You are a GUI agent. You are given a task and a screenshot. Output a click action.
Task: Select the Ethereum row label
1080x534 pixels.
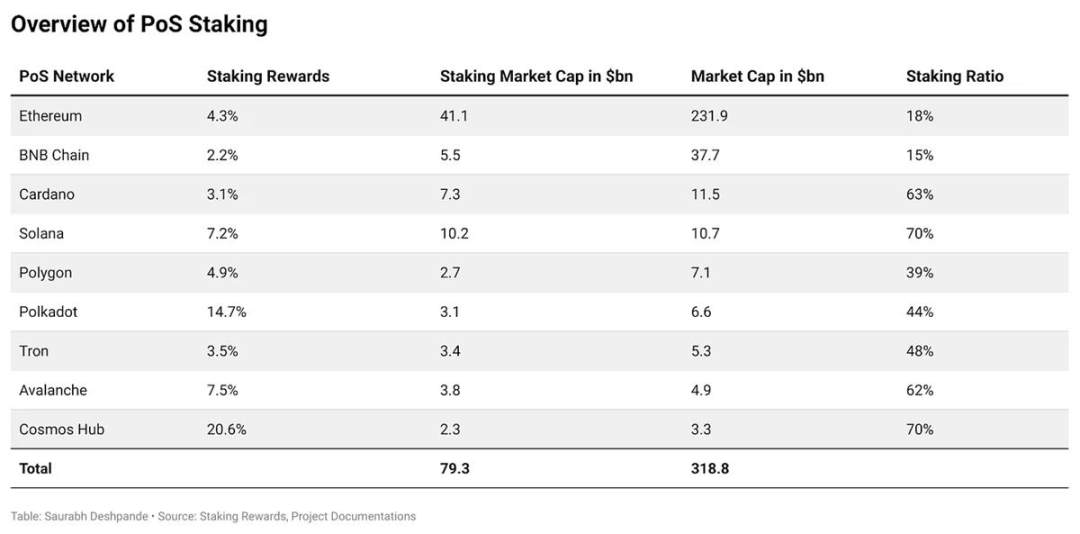[x=50, y=116]
